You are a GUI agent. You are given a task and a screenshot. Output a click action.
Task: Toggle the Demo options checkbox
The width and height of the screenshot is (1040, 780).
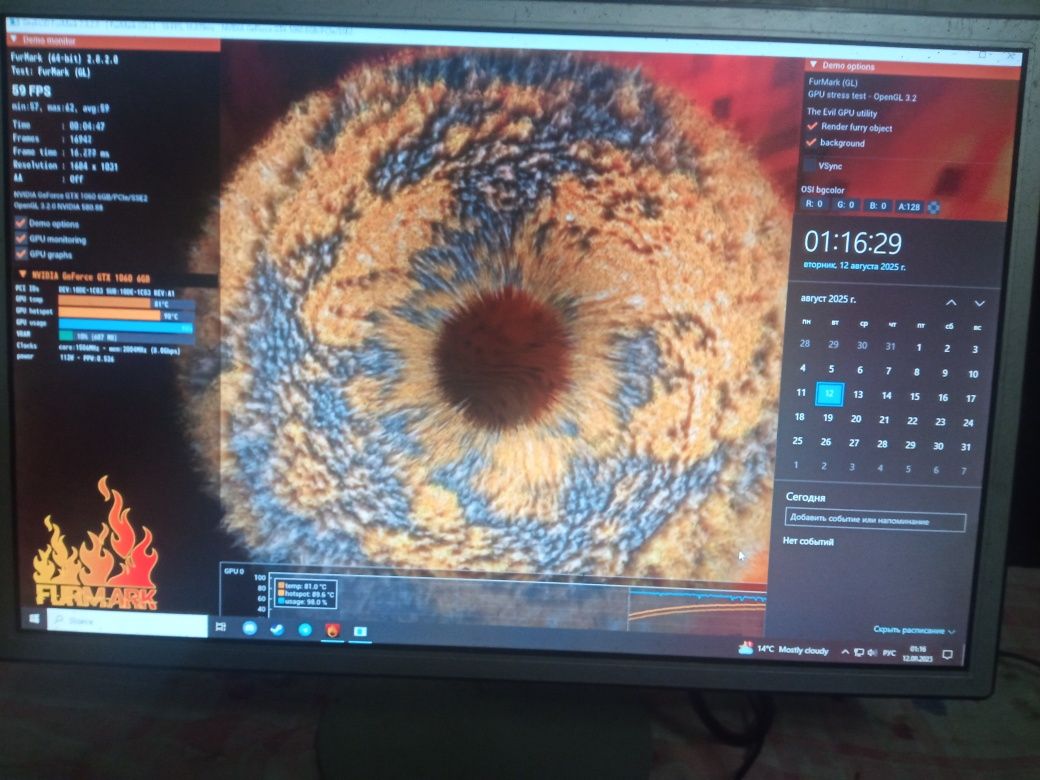(21, 223)
